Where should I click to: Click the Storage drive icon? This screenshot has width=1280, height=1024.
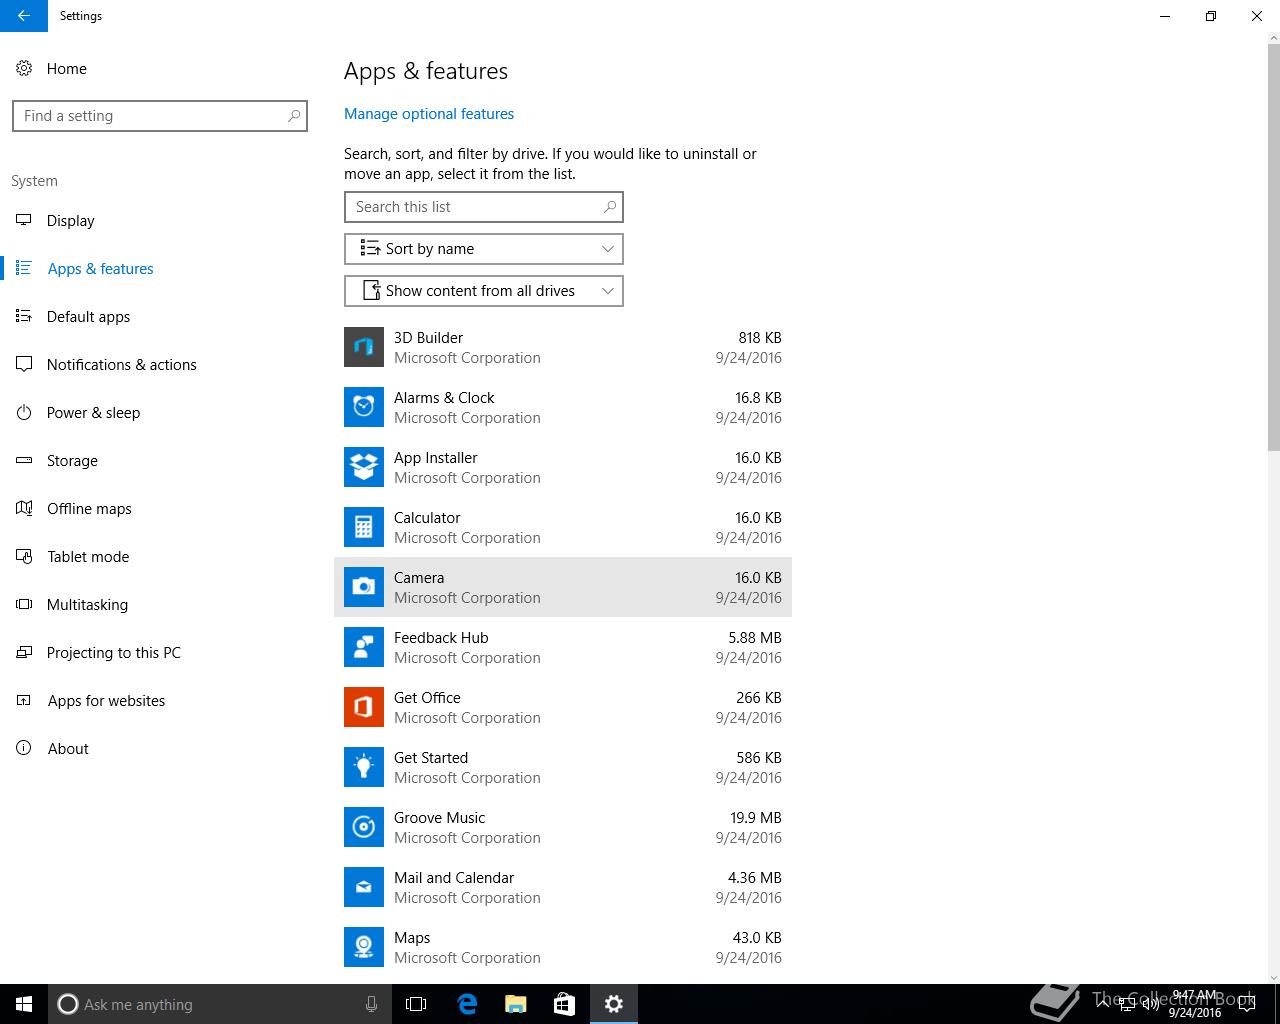pyautogui.click(x=24, y=460)
